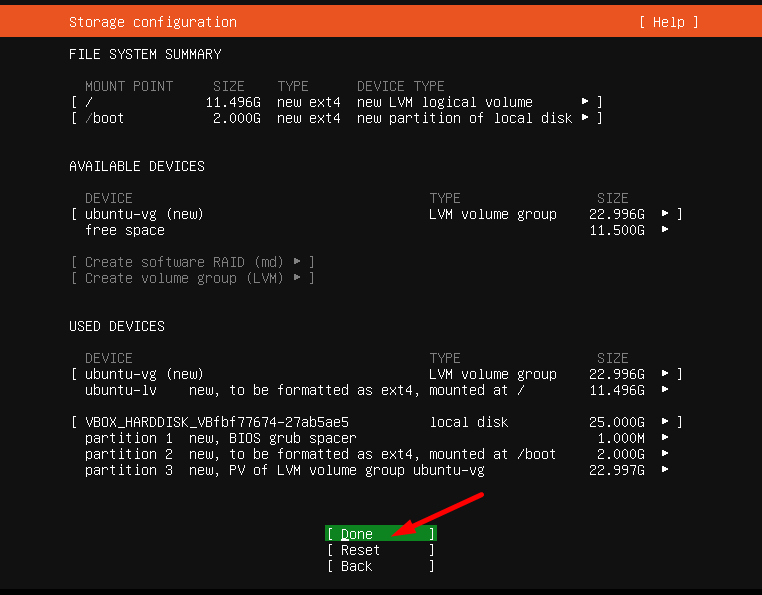Select partition 3 row

(x=377, y=470)
